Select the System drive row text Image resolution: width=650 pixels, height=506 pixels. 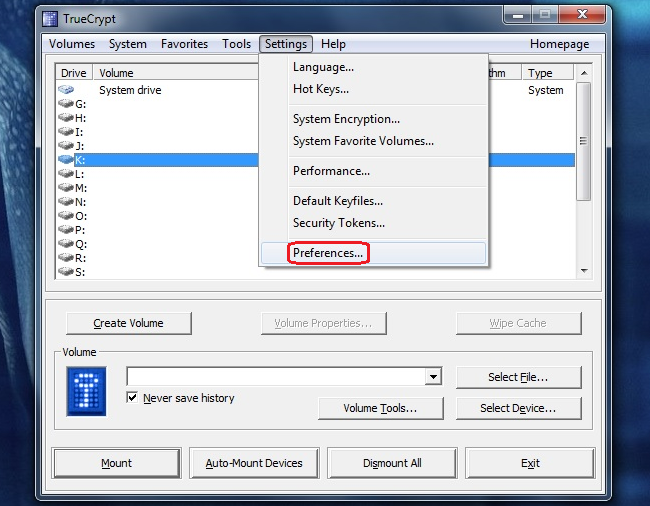[130, 90]
